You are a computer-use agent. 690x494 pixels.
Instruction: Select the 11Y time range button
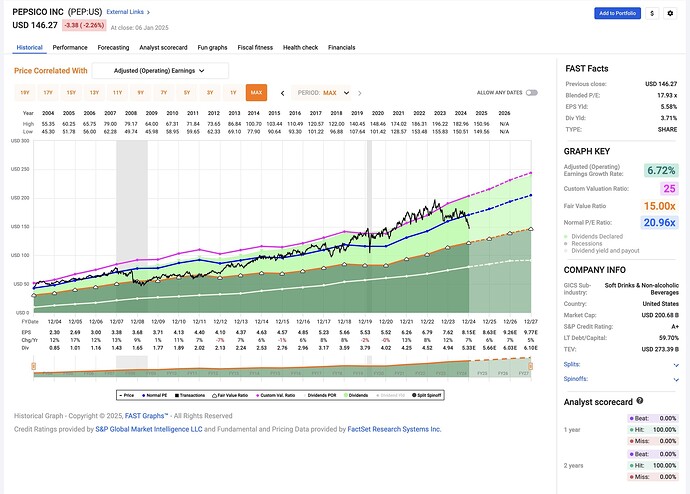tap(117, 93)
